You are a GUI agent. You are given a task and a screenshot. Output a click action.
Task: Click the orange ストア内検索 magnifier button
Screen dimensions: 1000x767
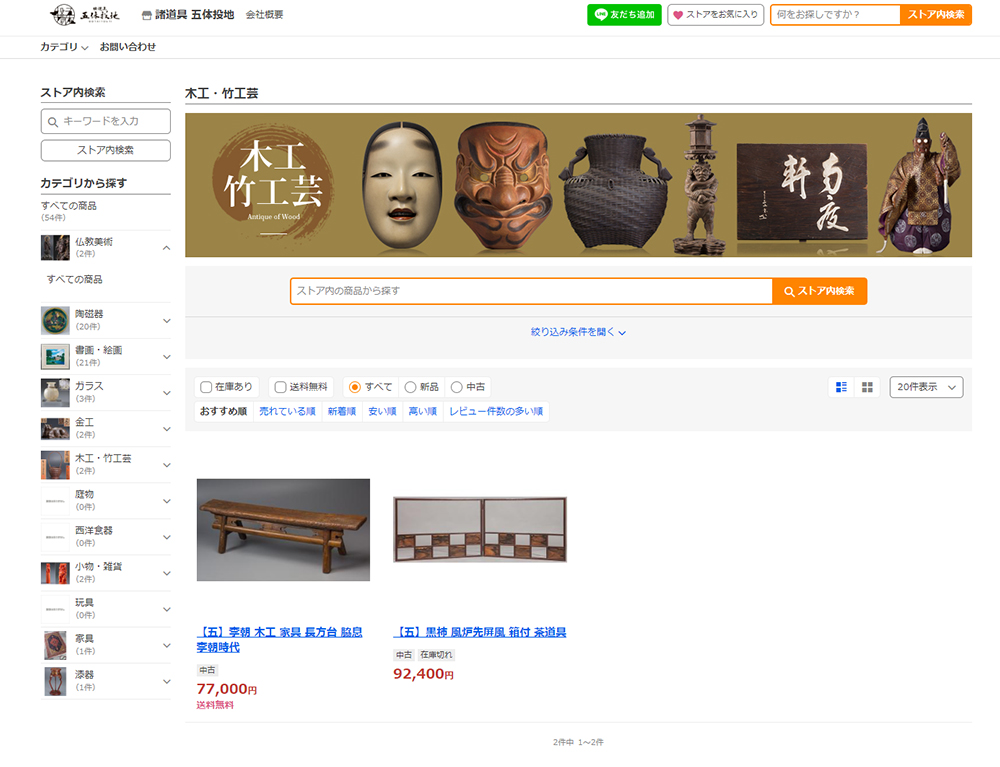(819, 291)
